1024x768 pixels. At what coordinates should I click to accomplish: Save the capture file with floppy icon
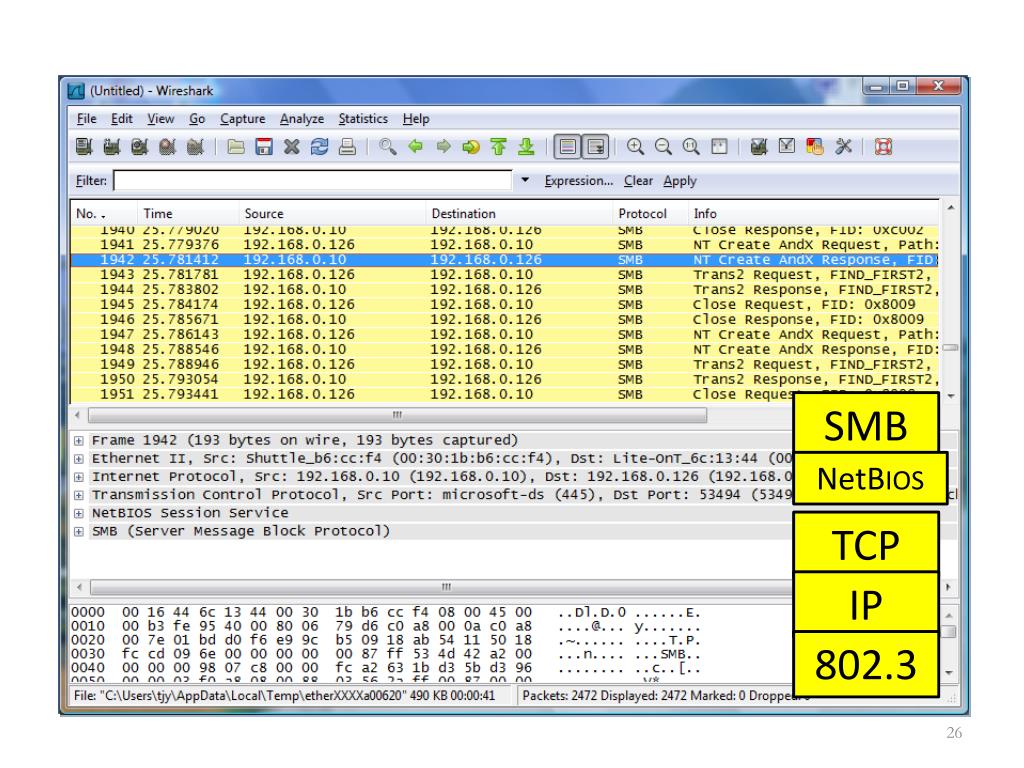click(x=264, y=146)
